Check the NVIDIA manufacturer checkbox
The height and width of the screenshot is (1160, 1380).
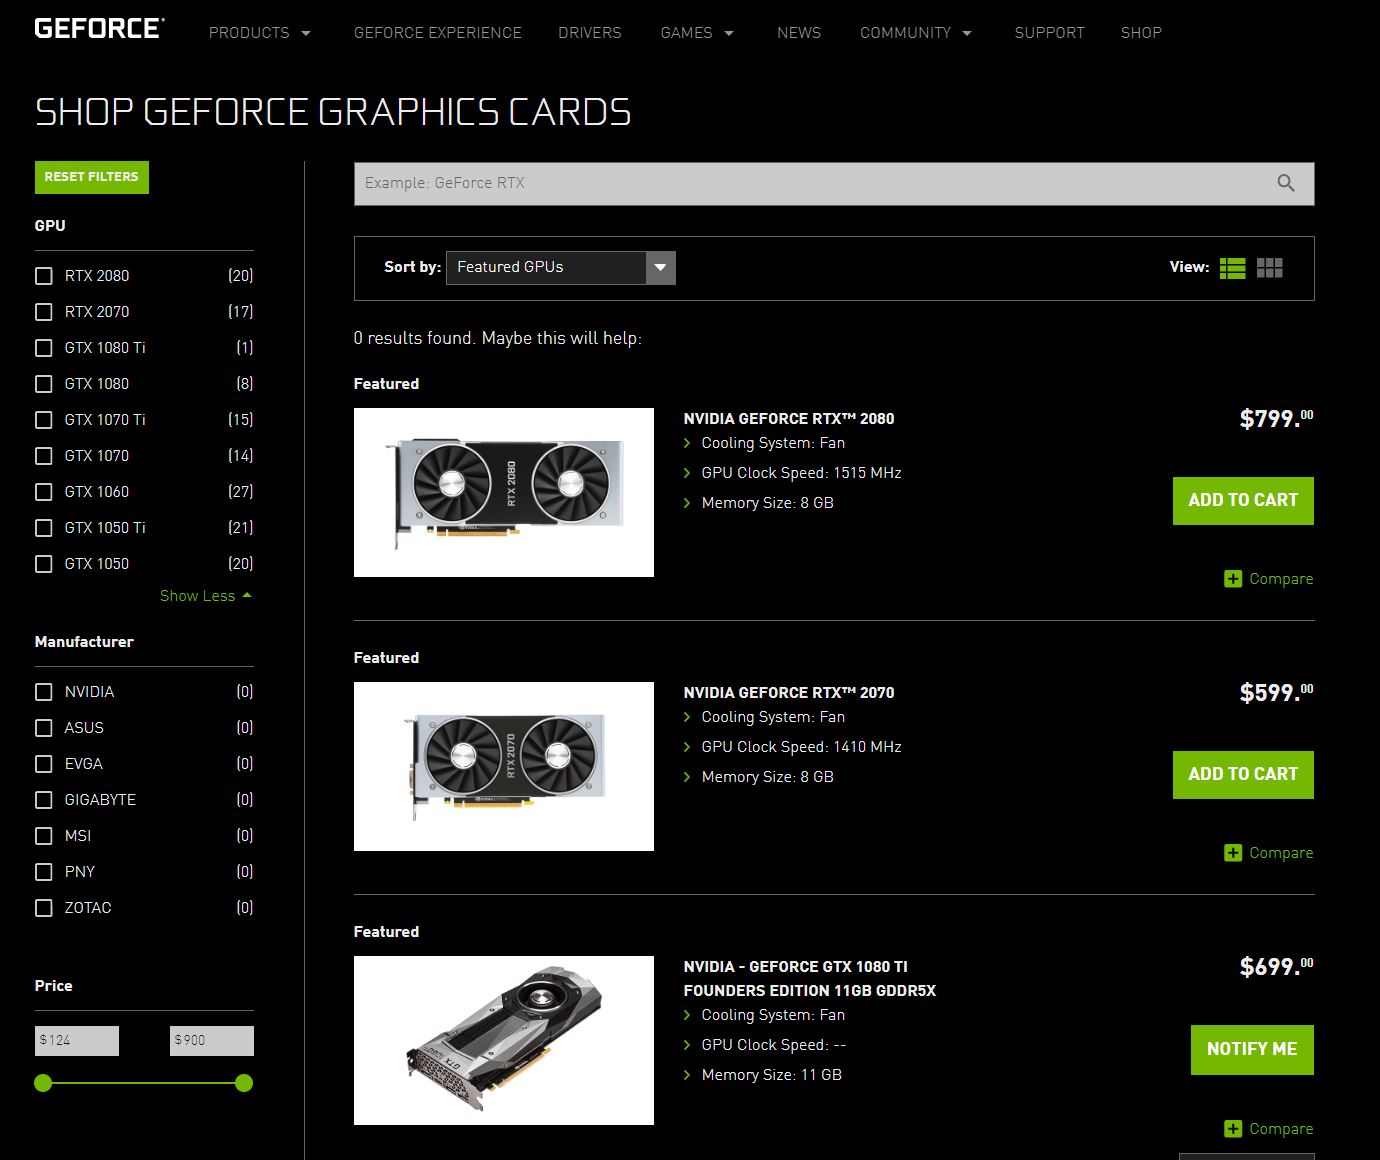44,692
